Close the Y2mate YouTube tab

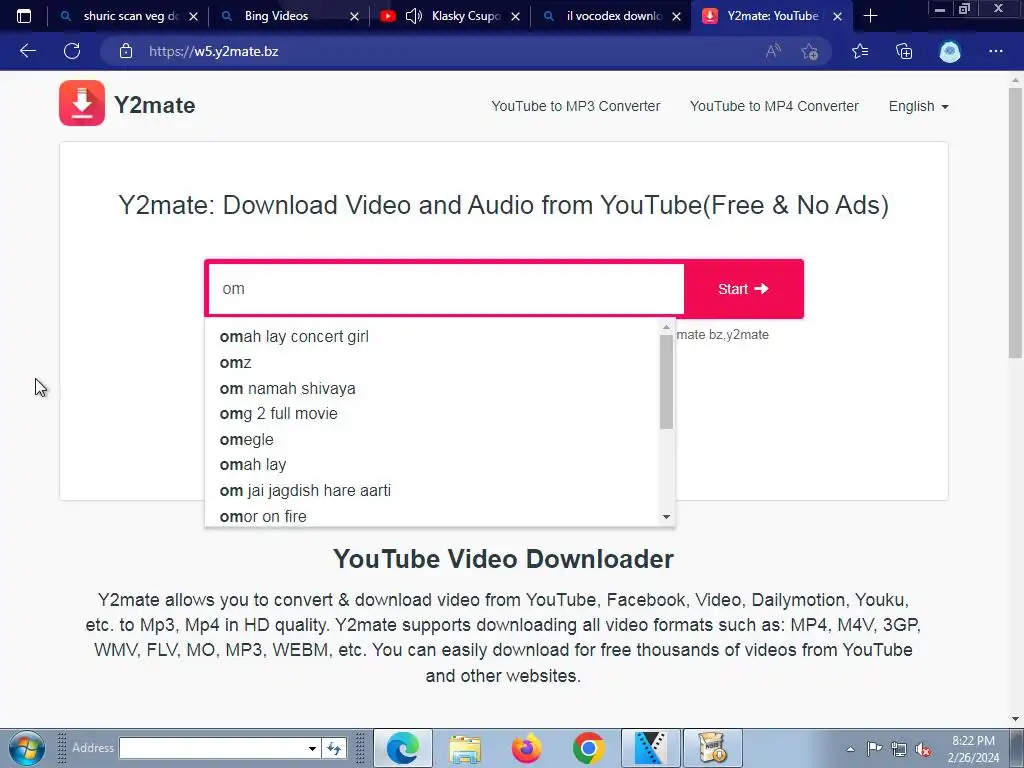pyautogui.click(x=837, y=16)
